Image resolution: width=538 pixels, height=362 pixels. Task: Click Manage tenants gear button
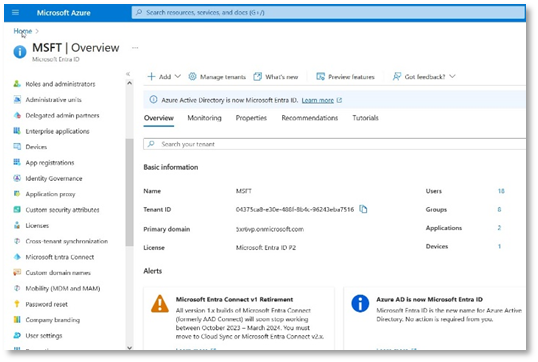pos(217,77)
